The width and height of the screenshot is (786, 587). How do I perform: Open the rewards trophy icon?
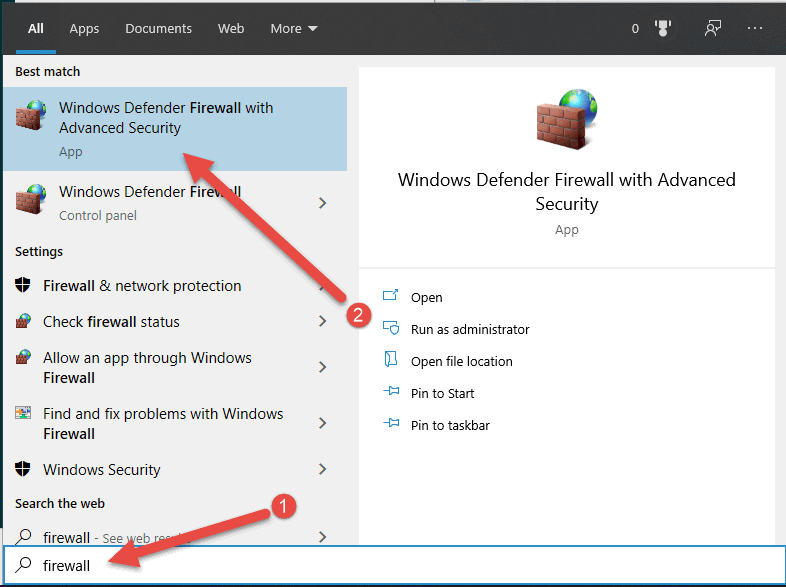click(663, 29)
